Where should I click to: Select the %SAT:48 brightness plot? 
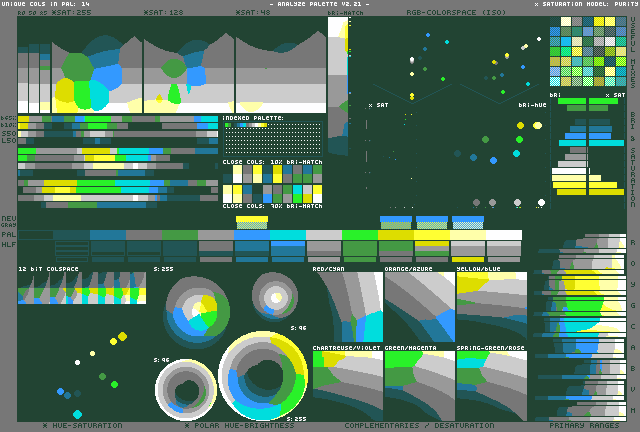[x=280, y=65]
